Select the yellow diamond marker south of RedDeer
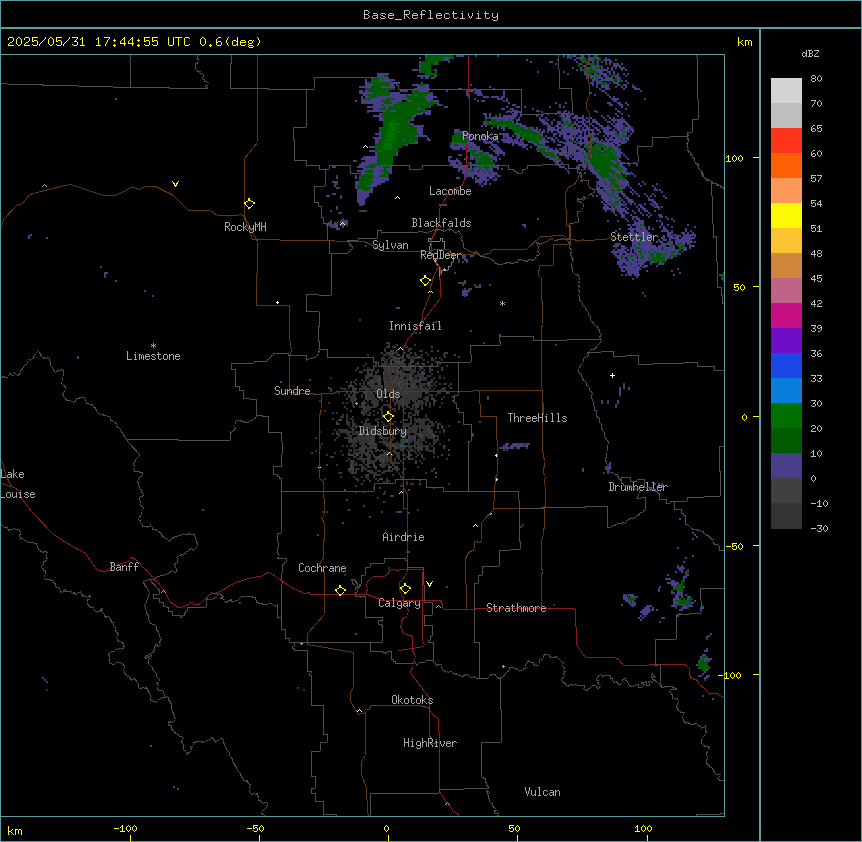Image resolution: width=862 pixels, height=842 pixels. pyautogui.click(x=426, y=281)
